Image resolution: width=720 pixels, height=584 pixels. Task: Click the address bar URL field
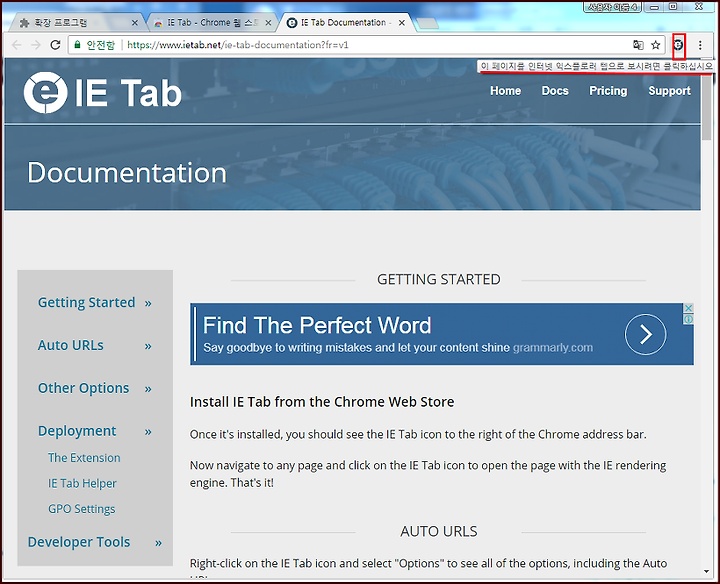367,45
